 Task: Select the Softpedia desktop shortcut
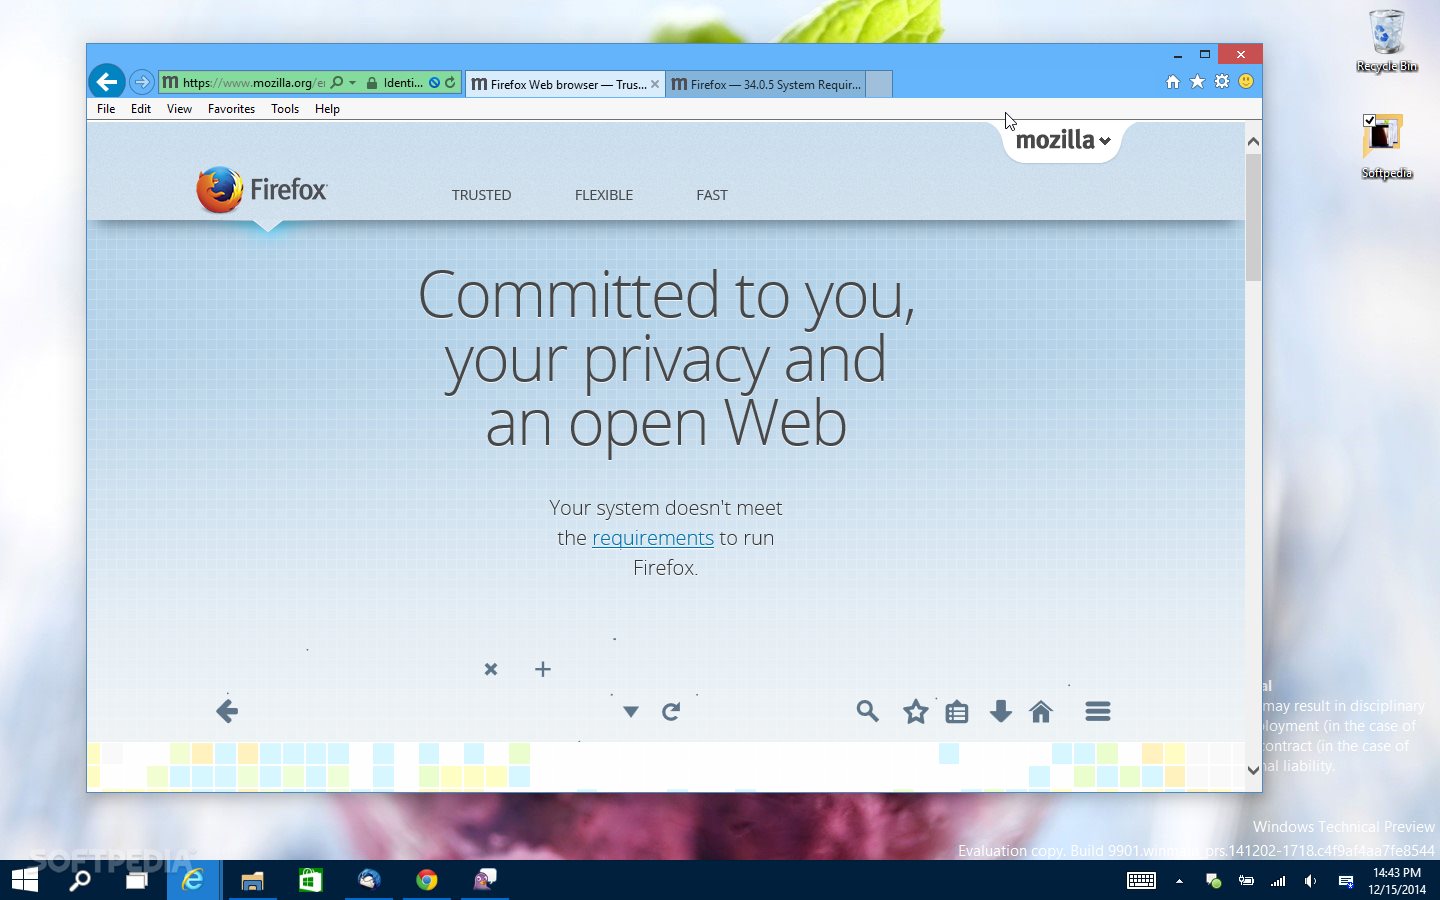[x=1386, y=147]
